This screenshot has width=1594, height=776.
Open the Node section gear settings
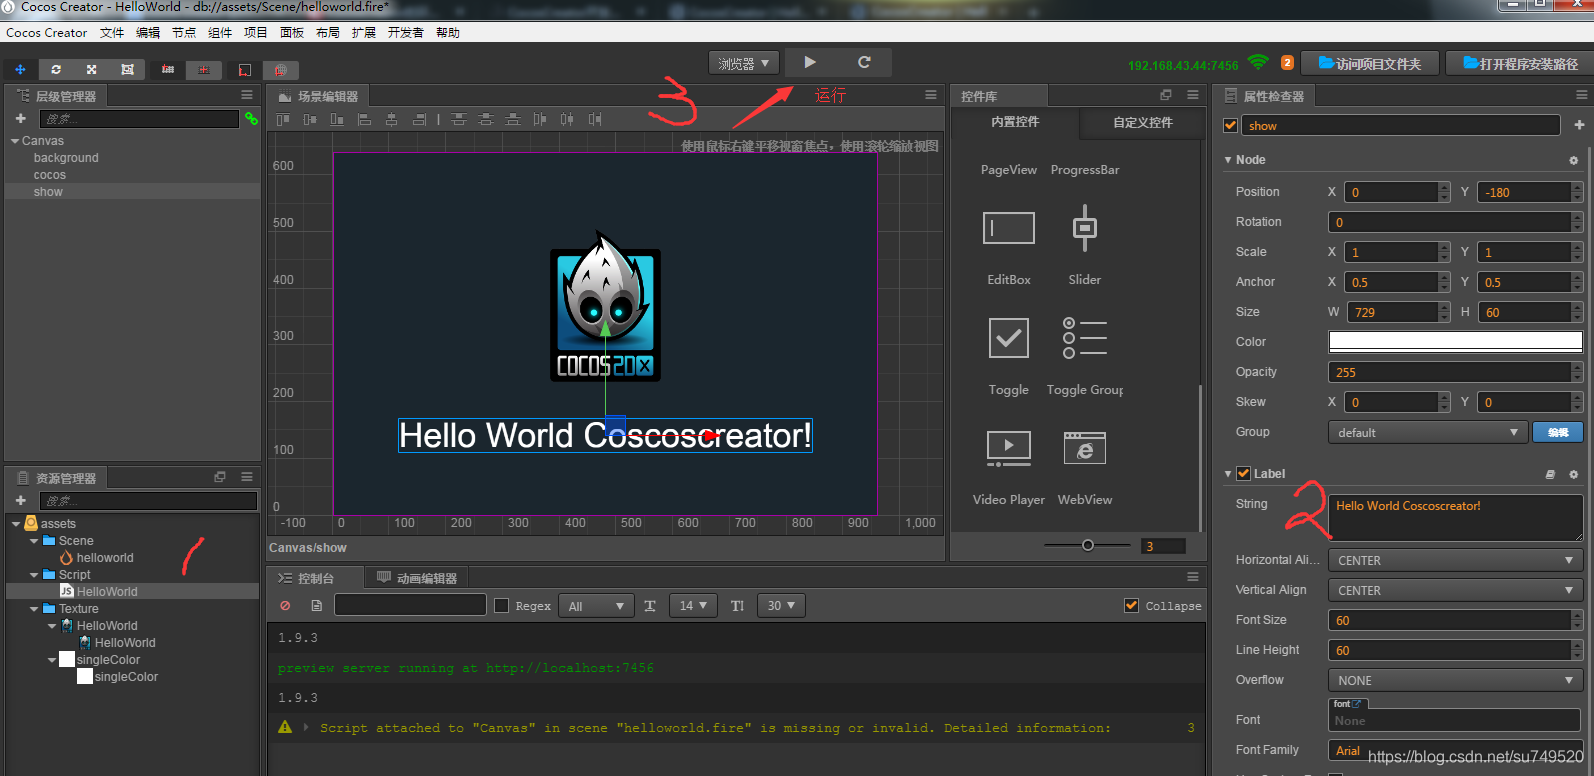1573,160
